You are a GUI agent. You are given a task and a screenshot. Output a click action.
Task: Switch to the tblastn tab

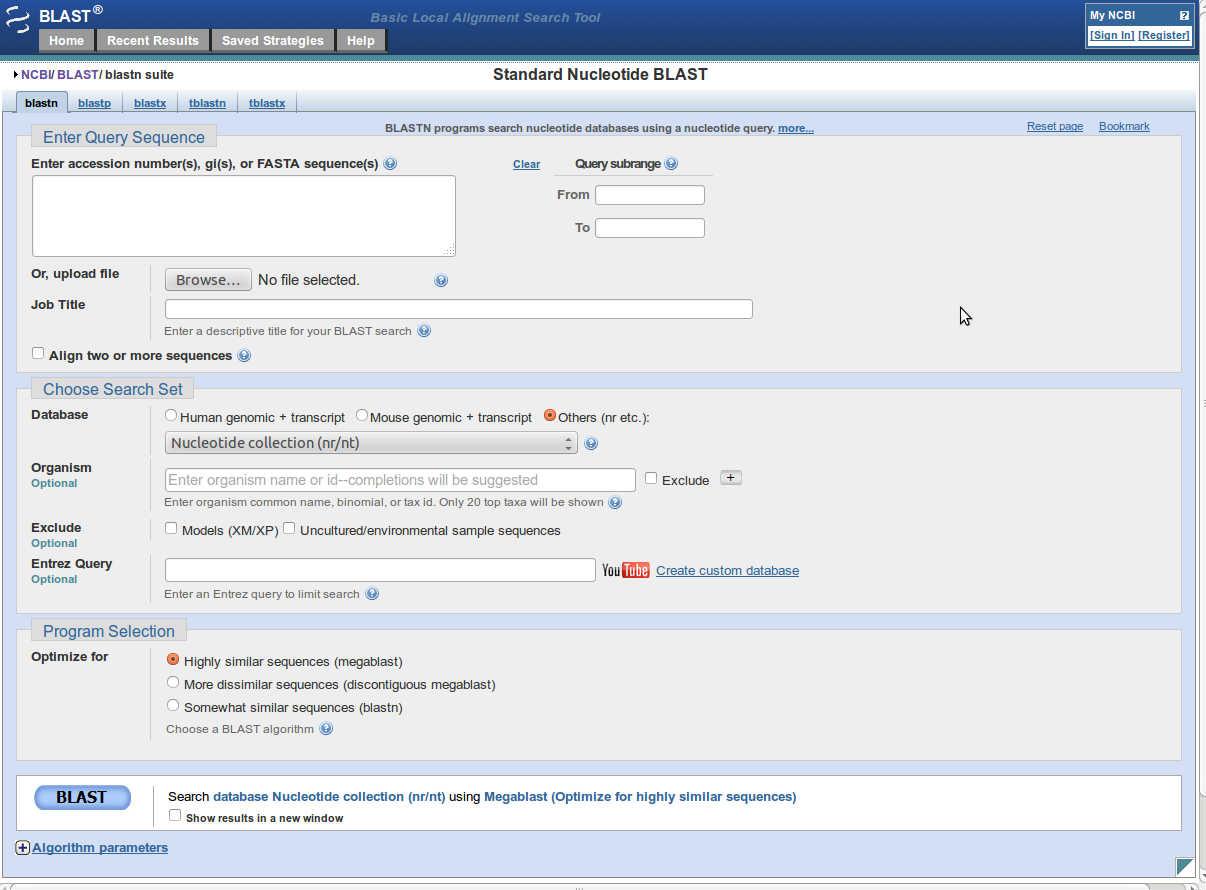[x=207, y=103]
